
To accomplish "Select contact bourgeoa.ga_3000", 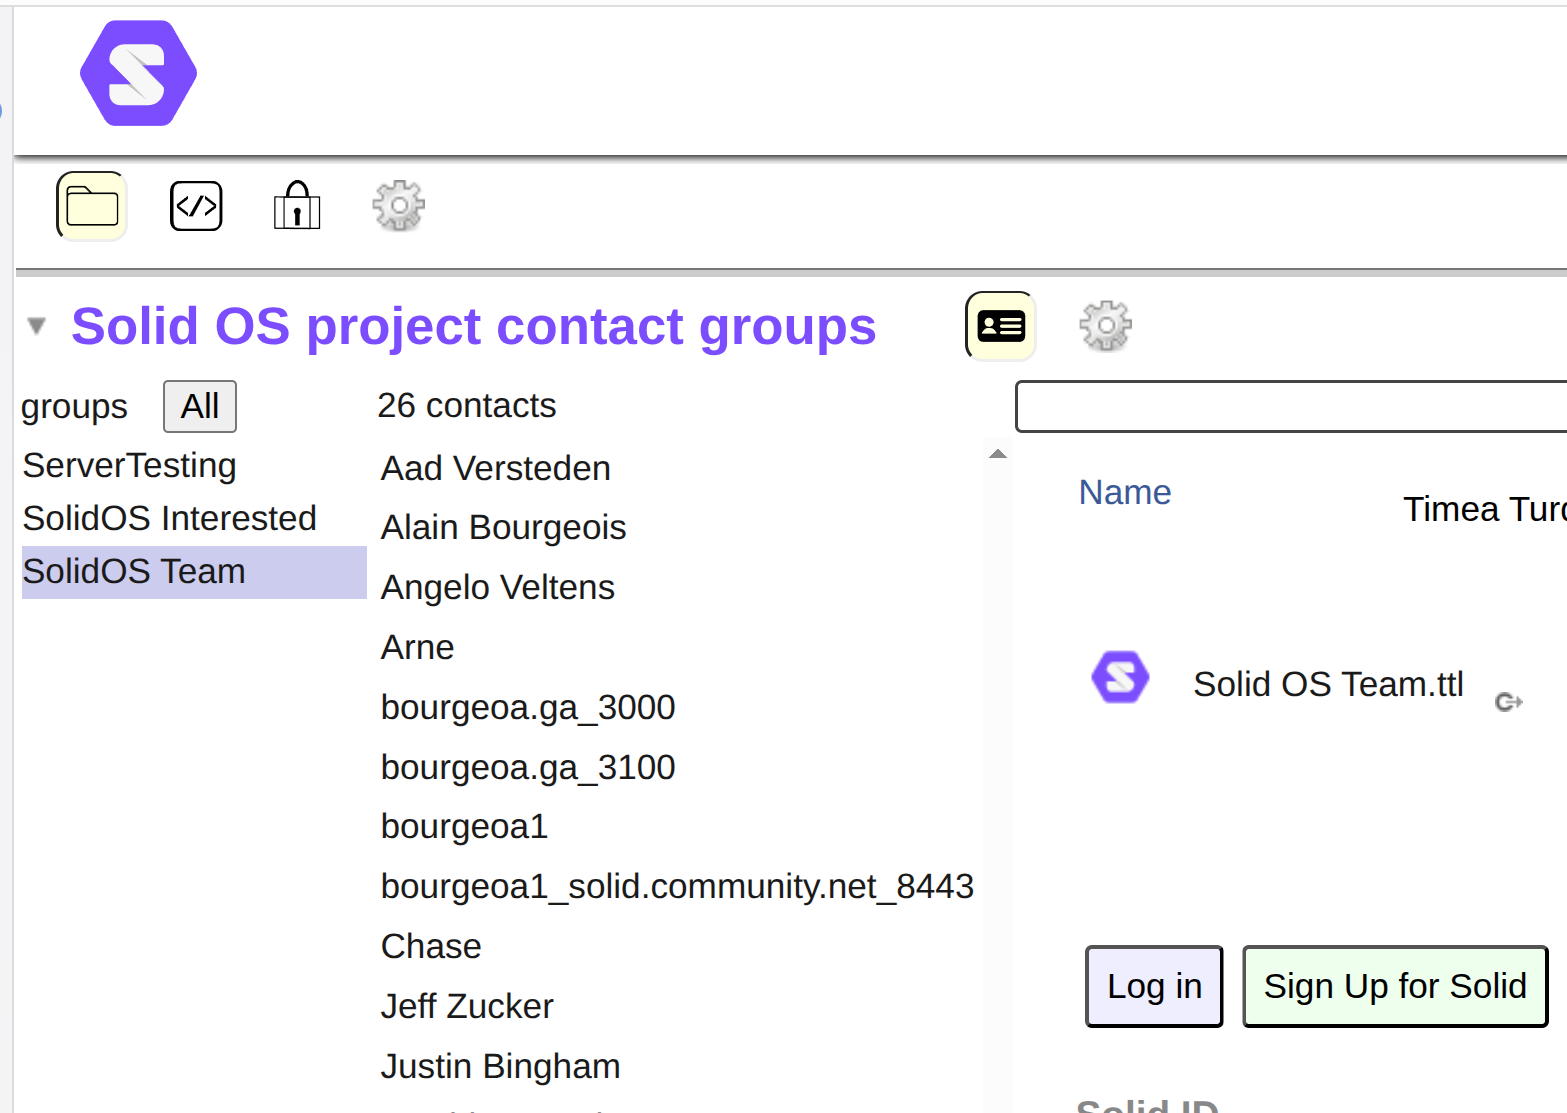I will [x=528, y=707].
